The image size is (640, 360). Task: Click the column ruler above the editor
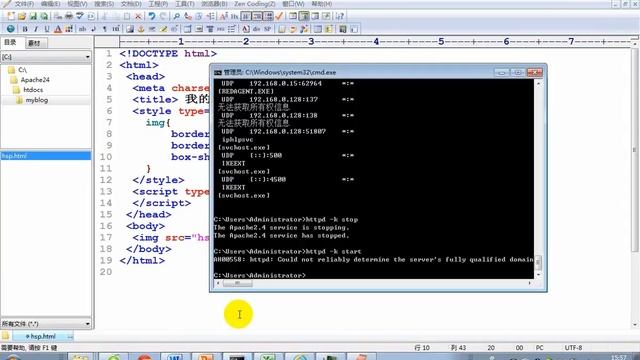click(x=376, y=41)
